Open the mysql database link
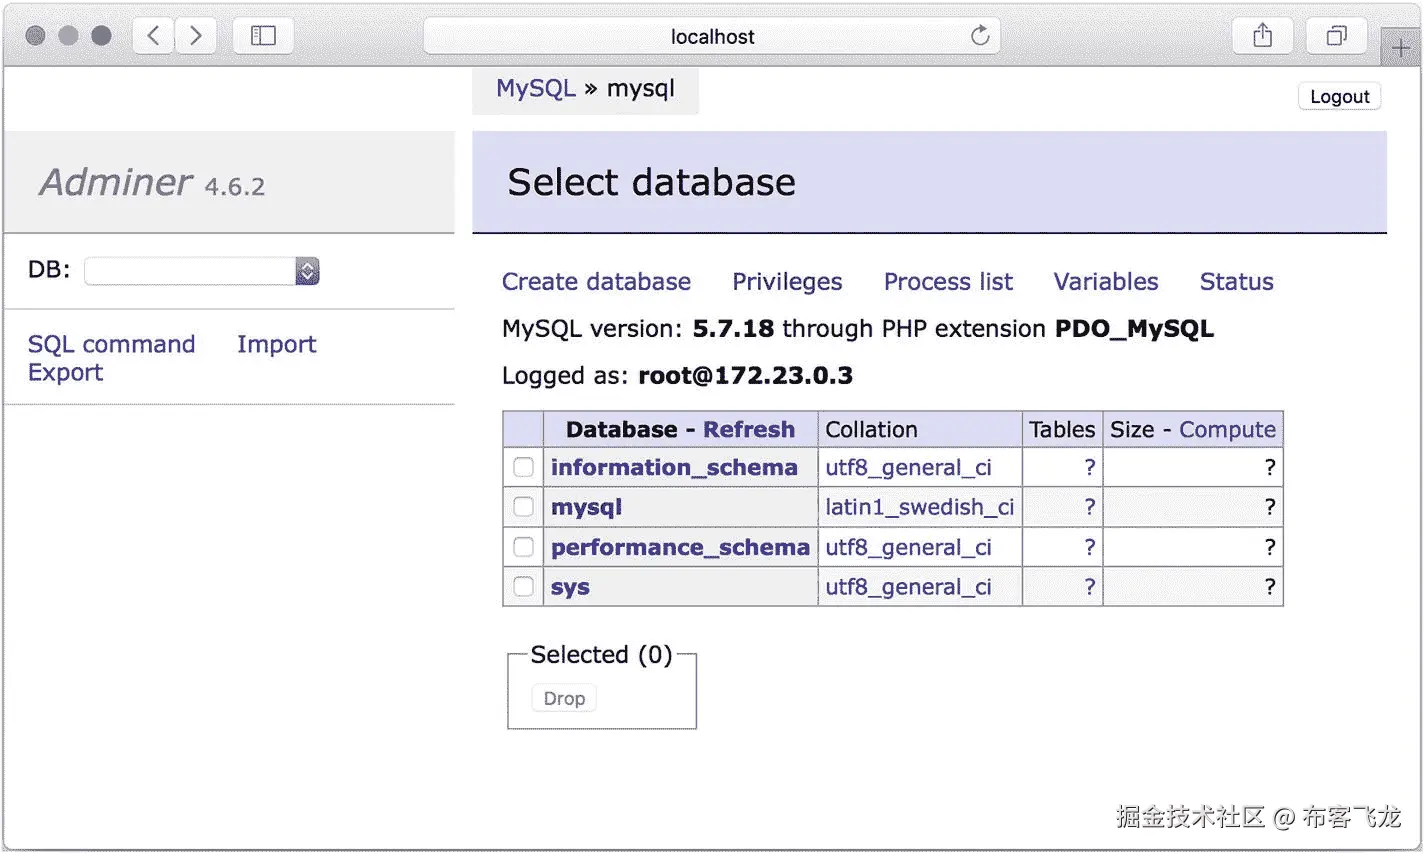 coord(586,507)
